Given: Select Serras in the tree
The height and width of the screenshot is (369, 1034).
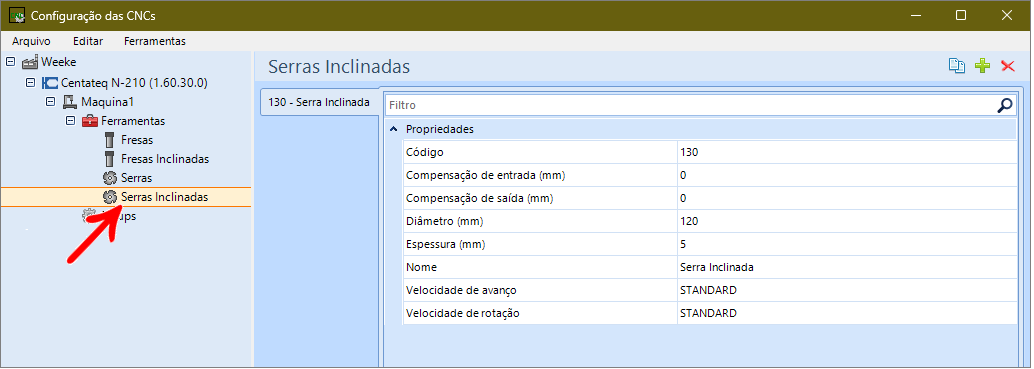Looking at the screenshot, I should [137, 178].
